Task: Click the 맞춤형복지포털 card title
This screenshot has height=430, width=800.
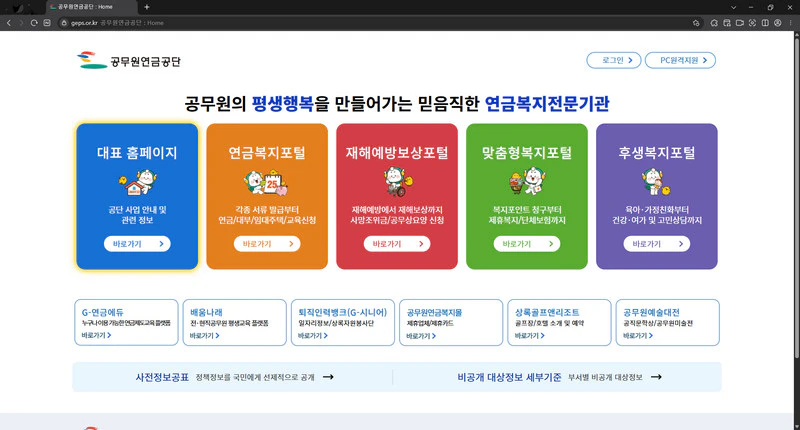Action: point(527,153)
